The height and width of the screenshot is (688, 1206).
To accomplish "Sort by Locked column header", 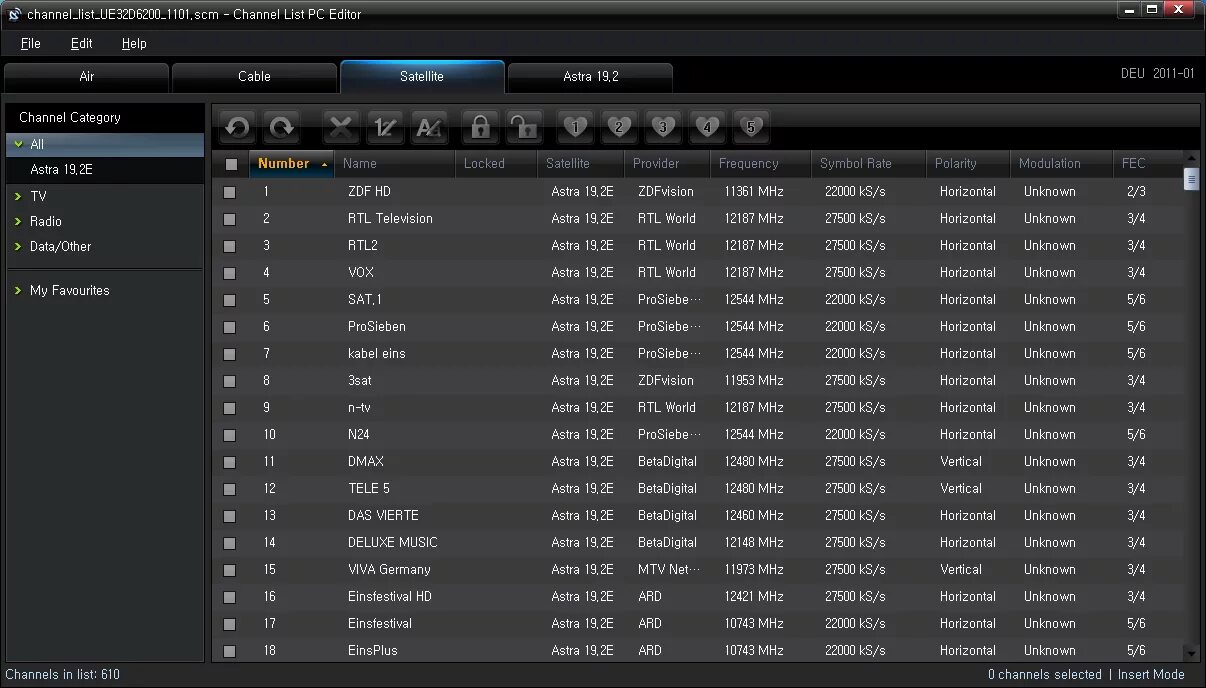I will [x=497, y=164].
